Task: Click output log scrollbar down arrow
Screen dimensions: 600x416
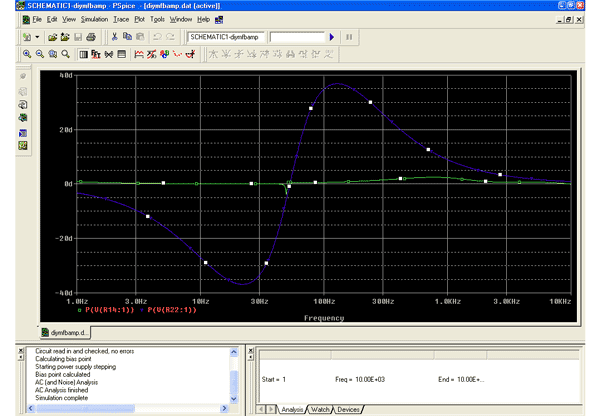Action: pos(234,399)
